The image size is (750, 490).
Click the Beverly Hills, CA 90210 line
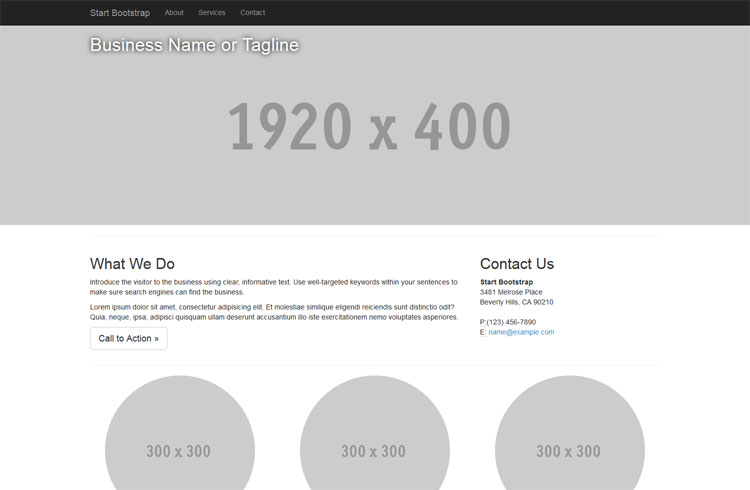pyautogui.click(x=516, y=302)
